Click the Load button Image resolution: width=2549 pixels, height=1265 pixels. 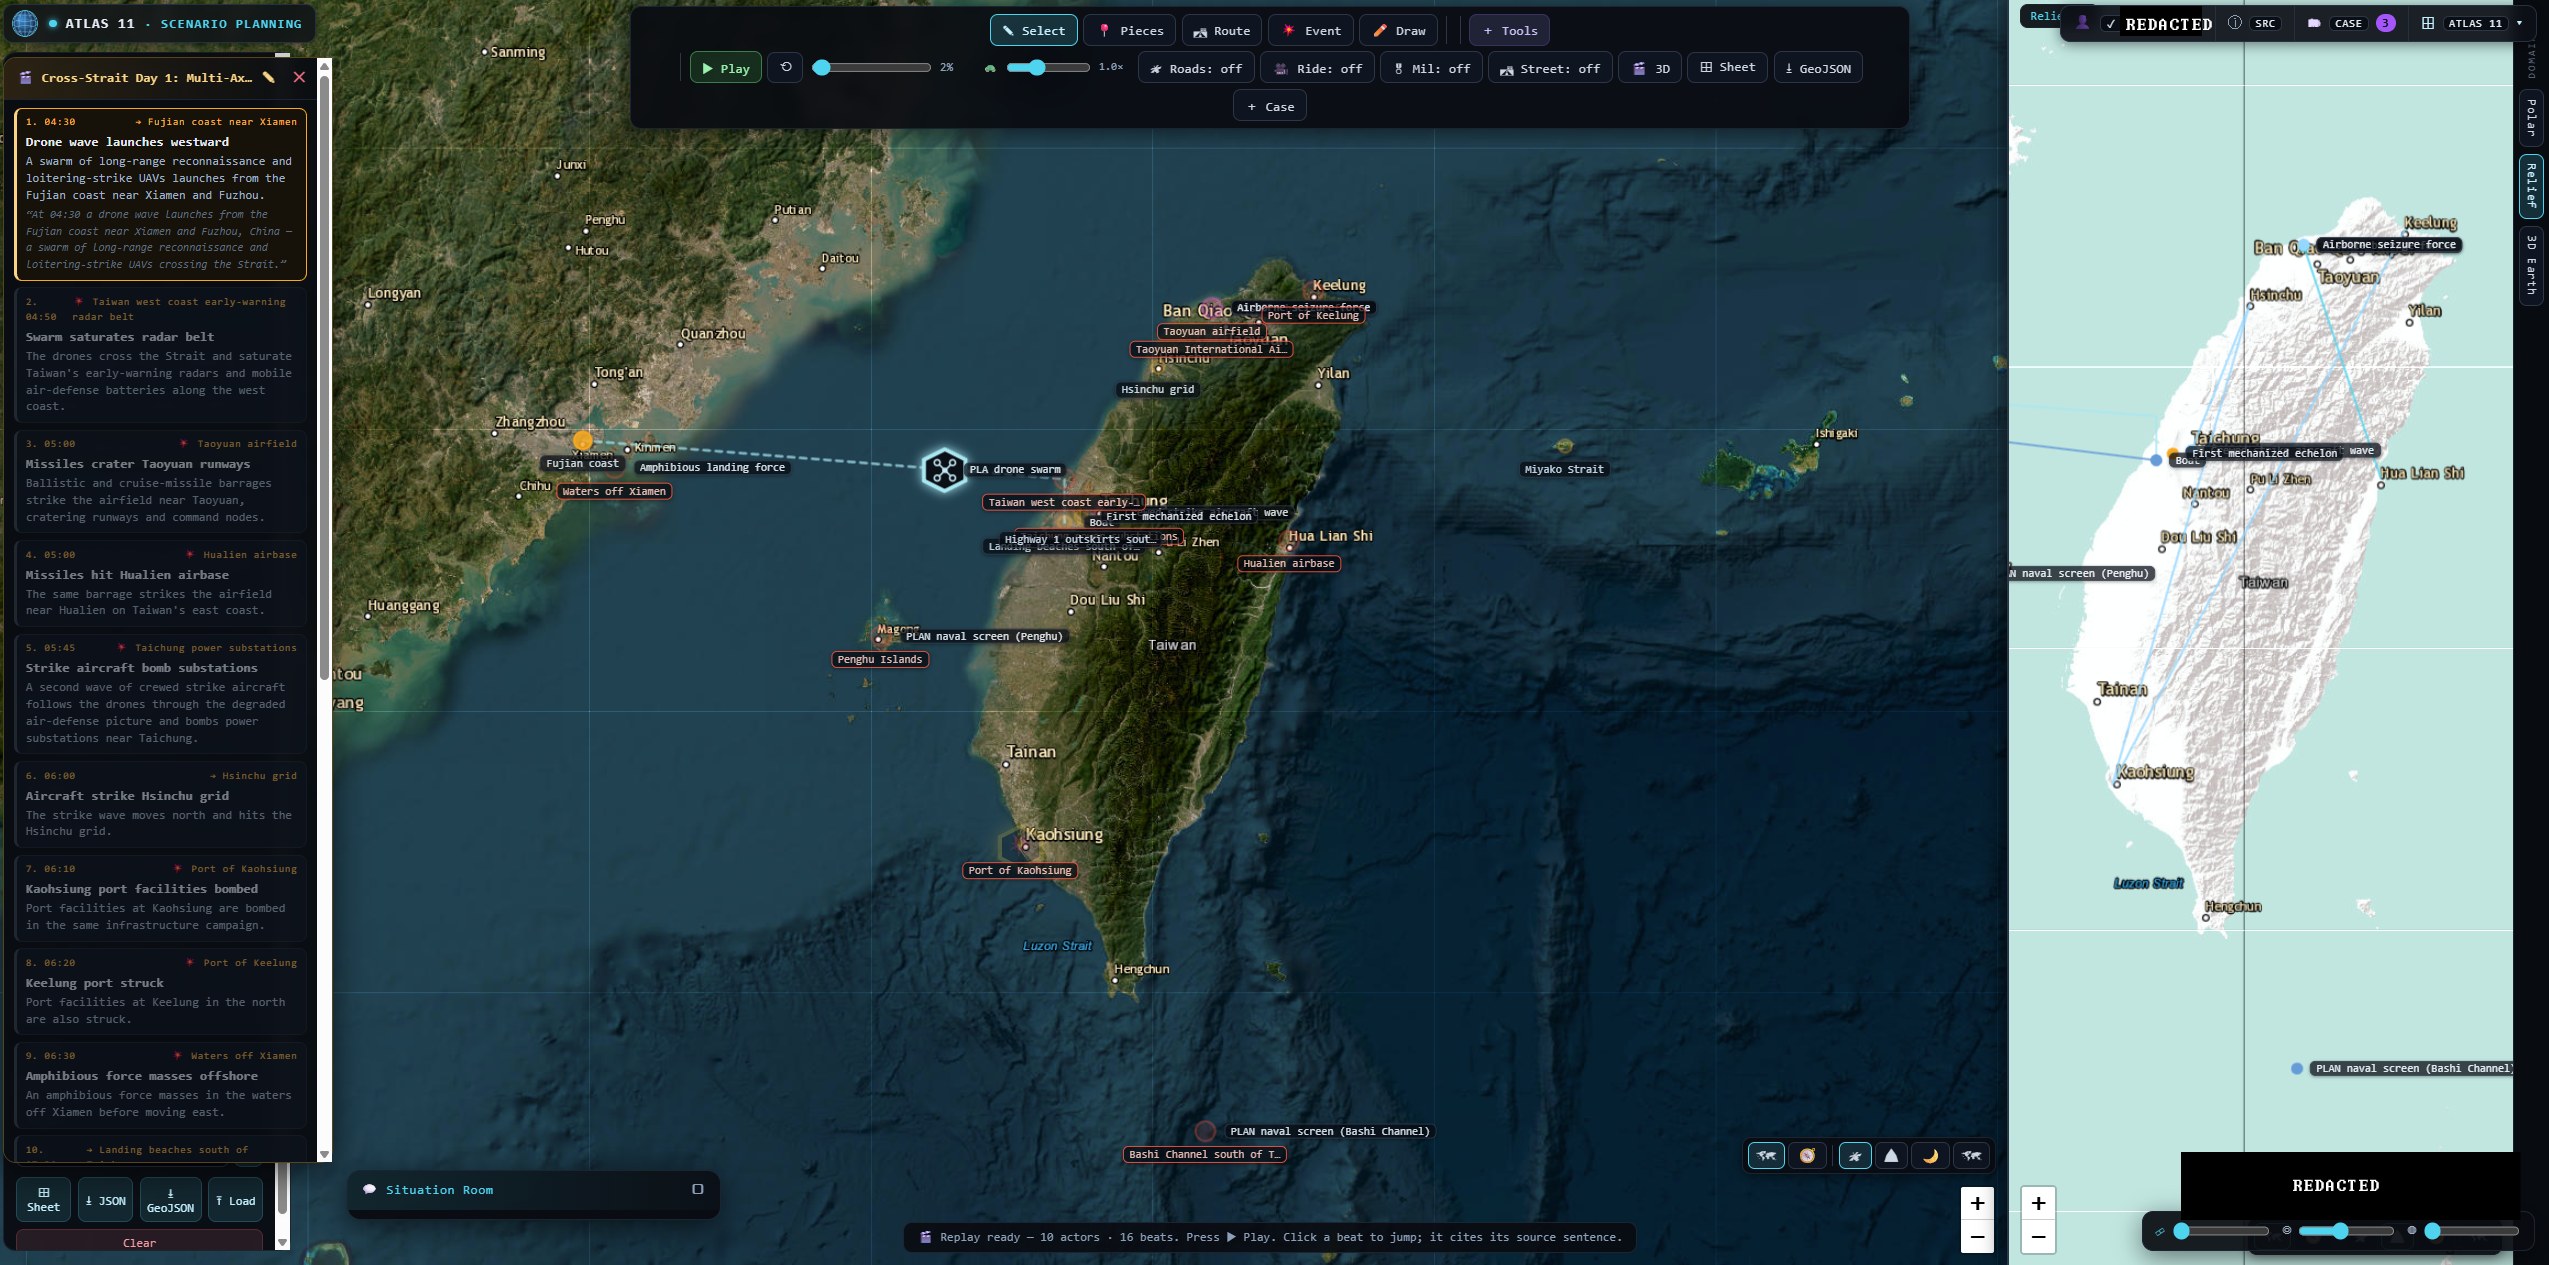[235, 1200]
